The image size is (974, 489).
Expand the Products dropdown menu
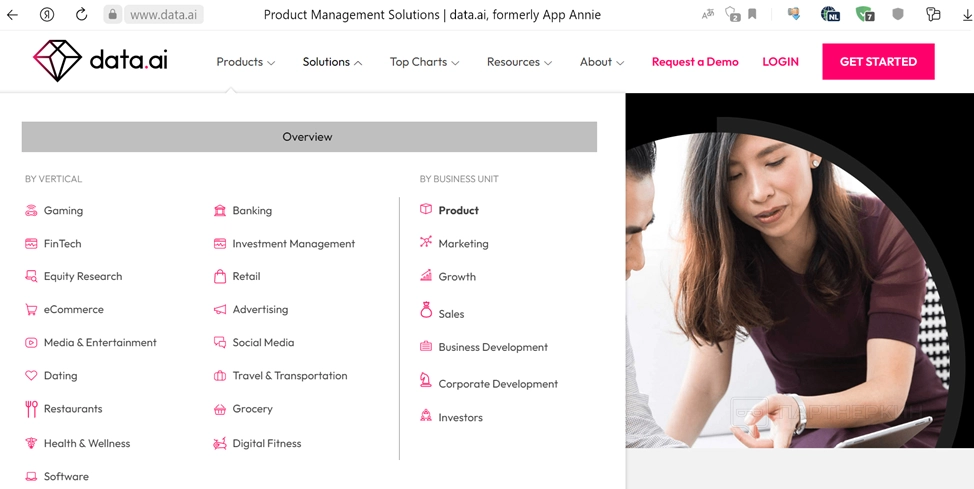pyautogui.click(x=245, y=62)
